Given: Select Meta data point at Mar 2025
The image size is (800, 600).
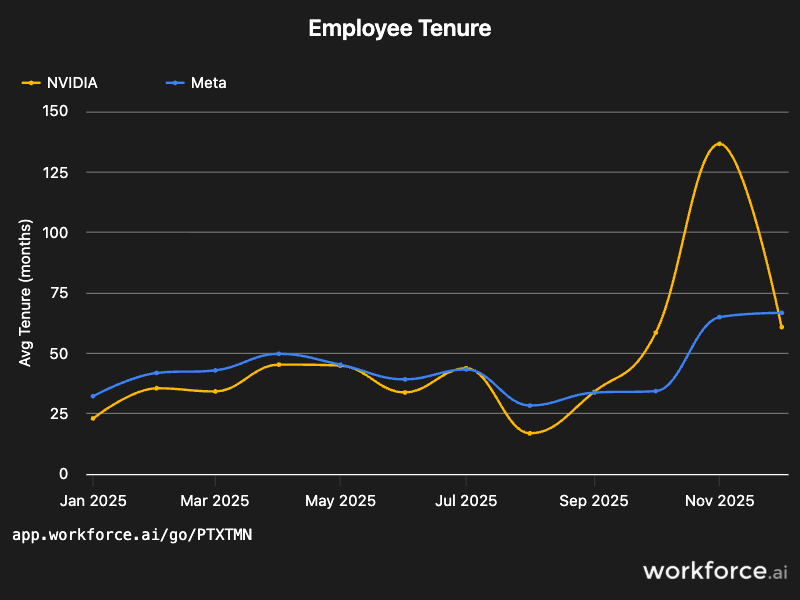Looking at the screenshot, I should pos(215,370).
